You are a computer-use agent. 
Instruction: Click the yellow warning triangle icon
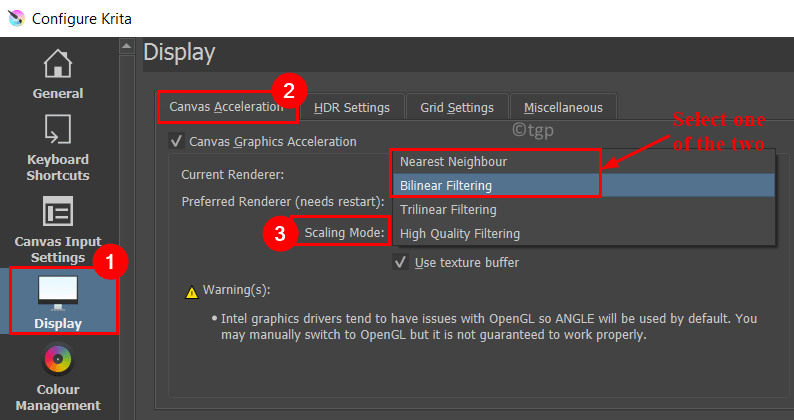[192, 292]
